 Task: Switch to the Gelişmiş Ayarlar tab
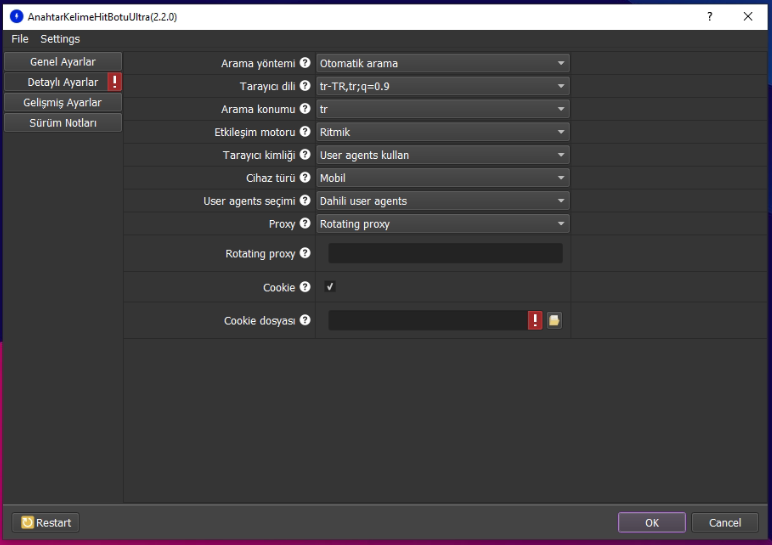pos(62,102)
